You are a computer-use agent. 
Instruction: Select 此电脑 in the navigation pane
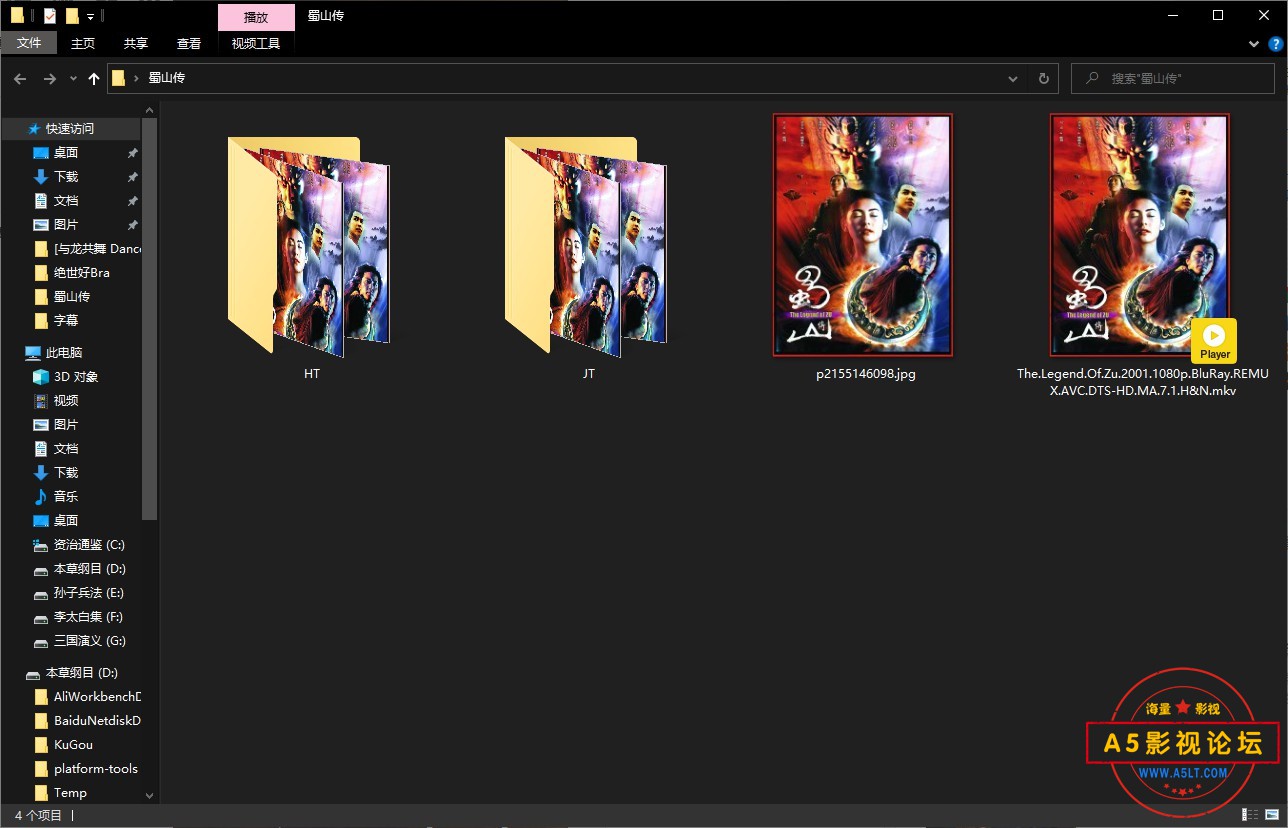(64, 352)
